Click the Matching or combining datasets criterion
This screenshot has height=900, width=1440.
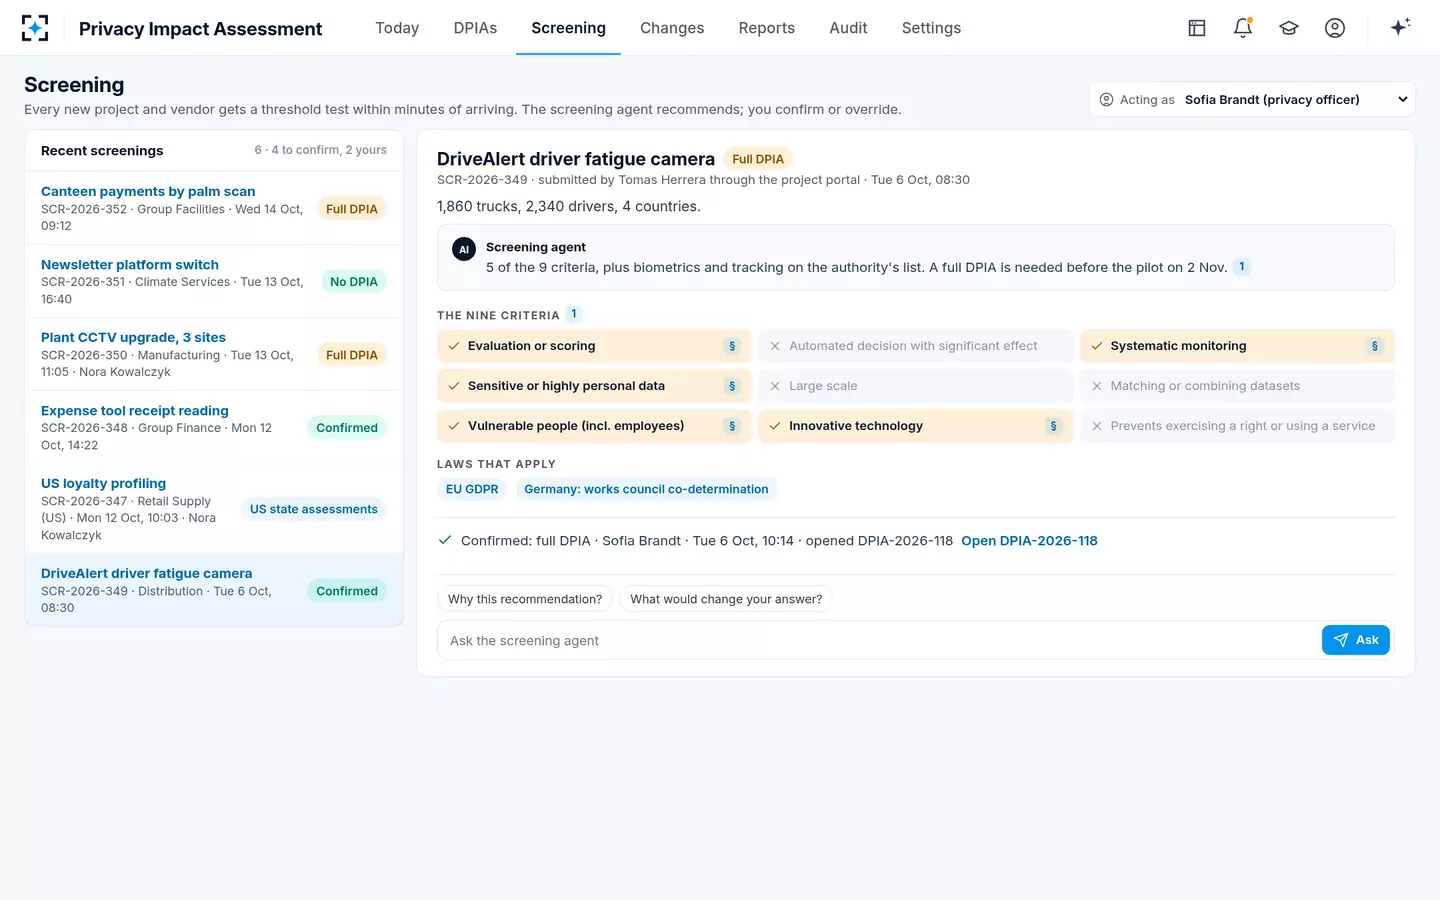[x=1237, y=386]
